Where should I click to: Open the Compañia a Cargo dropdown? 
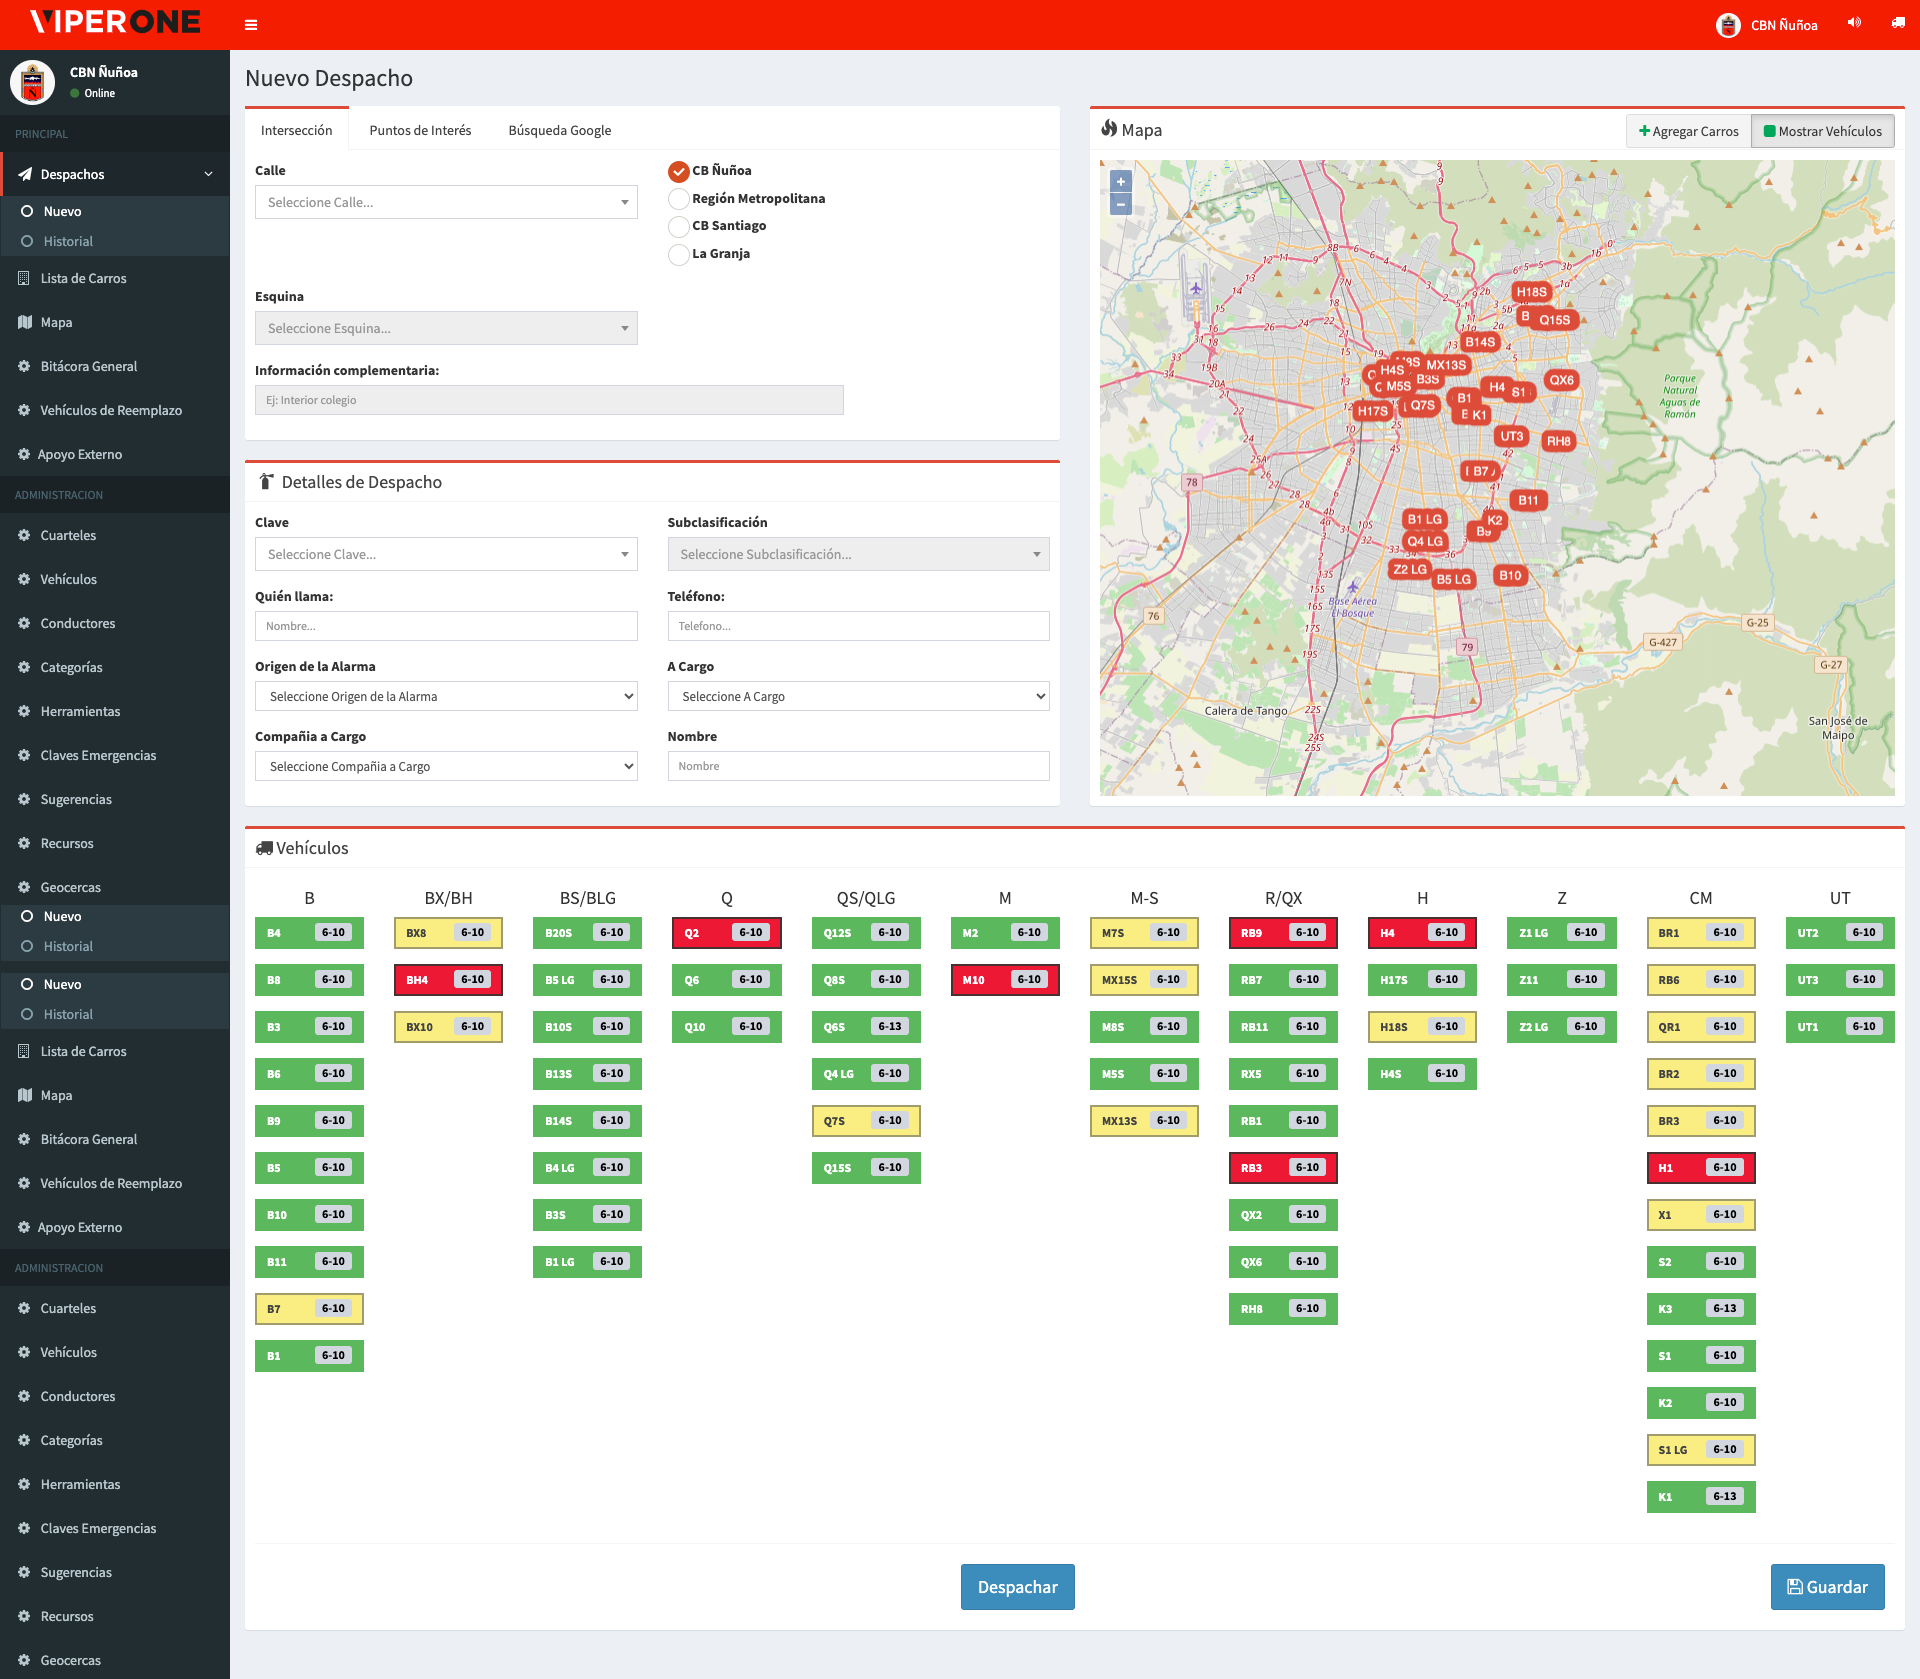coord(446,766)
